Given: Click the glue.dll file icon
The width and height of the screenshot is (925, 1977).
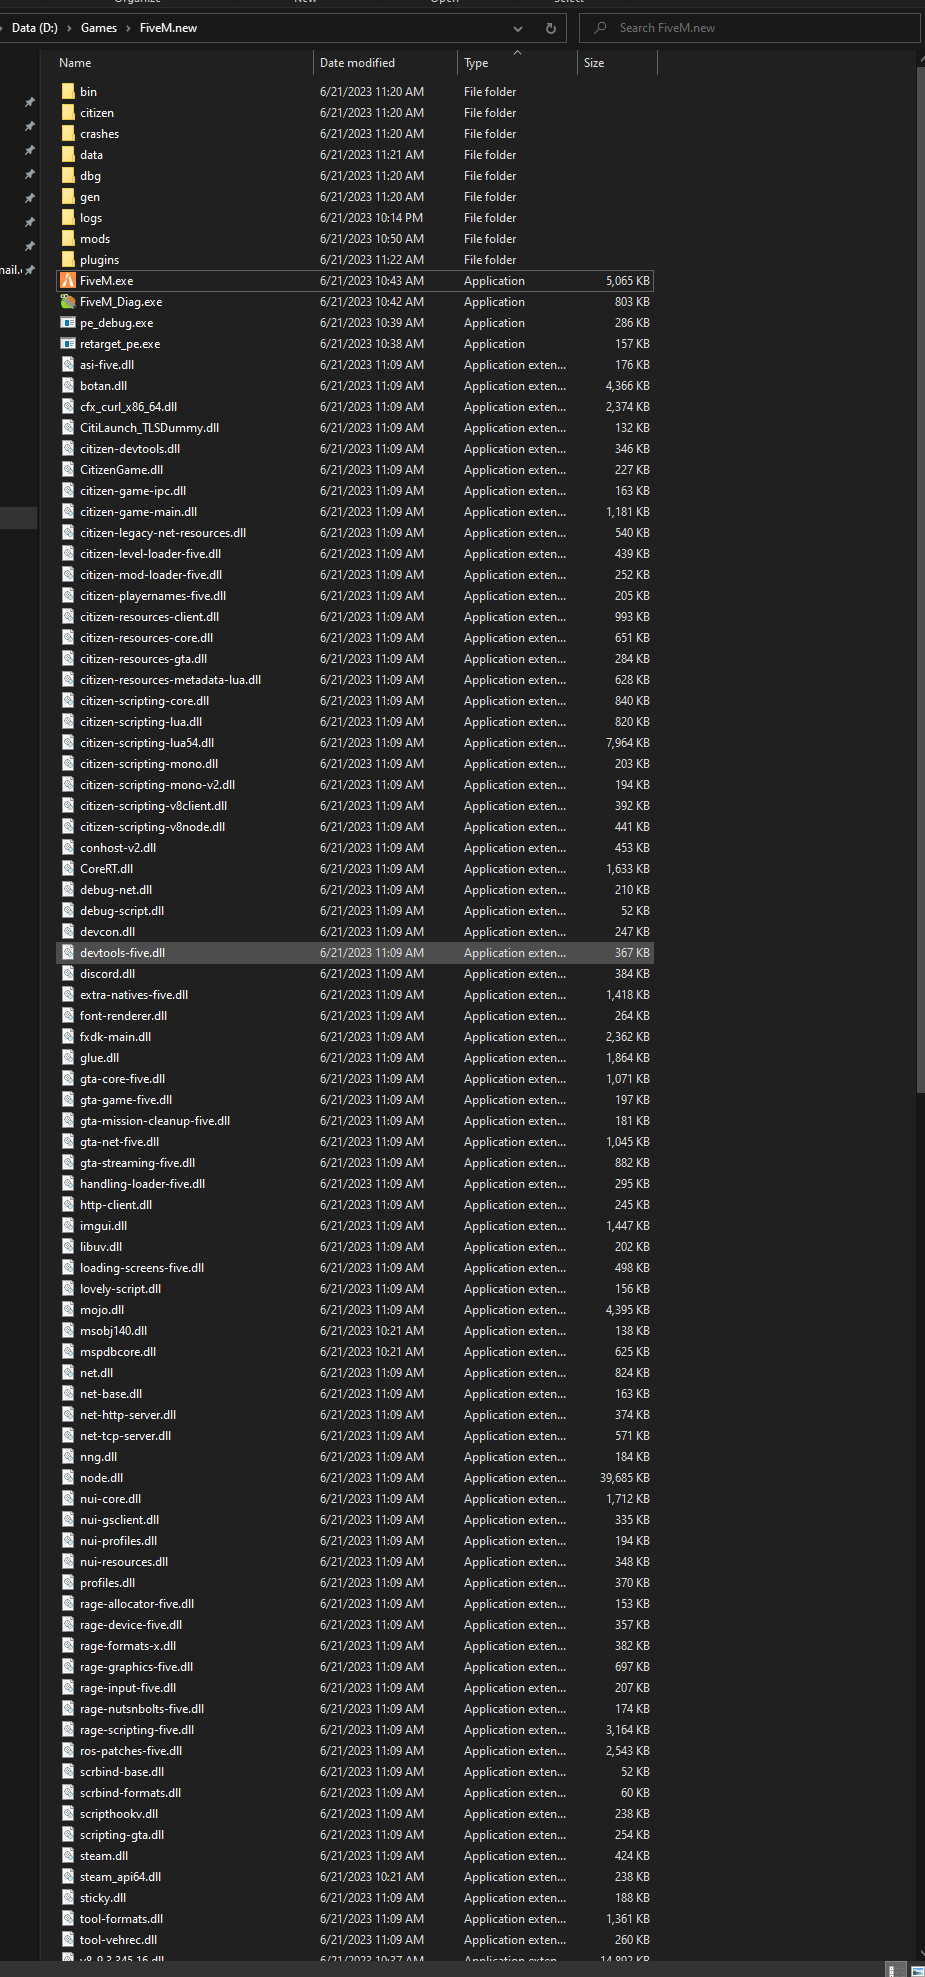Looking at the screenshot, I should [x=68, y=1058].
